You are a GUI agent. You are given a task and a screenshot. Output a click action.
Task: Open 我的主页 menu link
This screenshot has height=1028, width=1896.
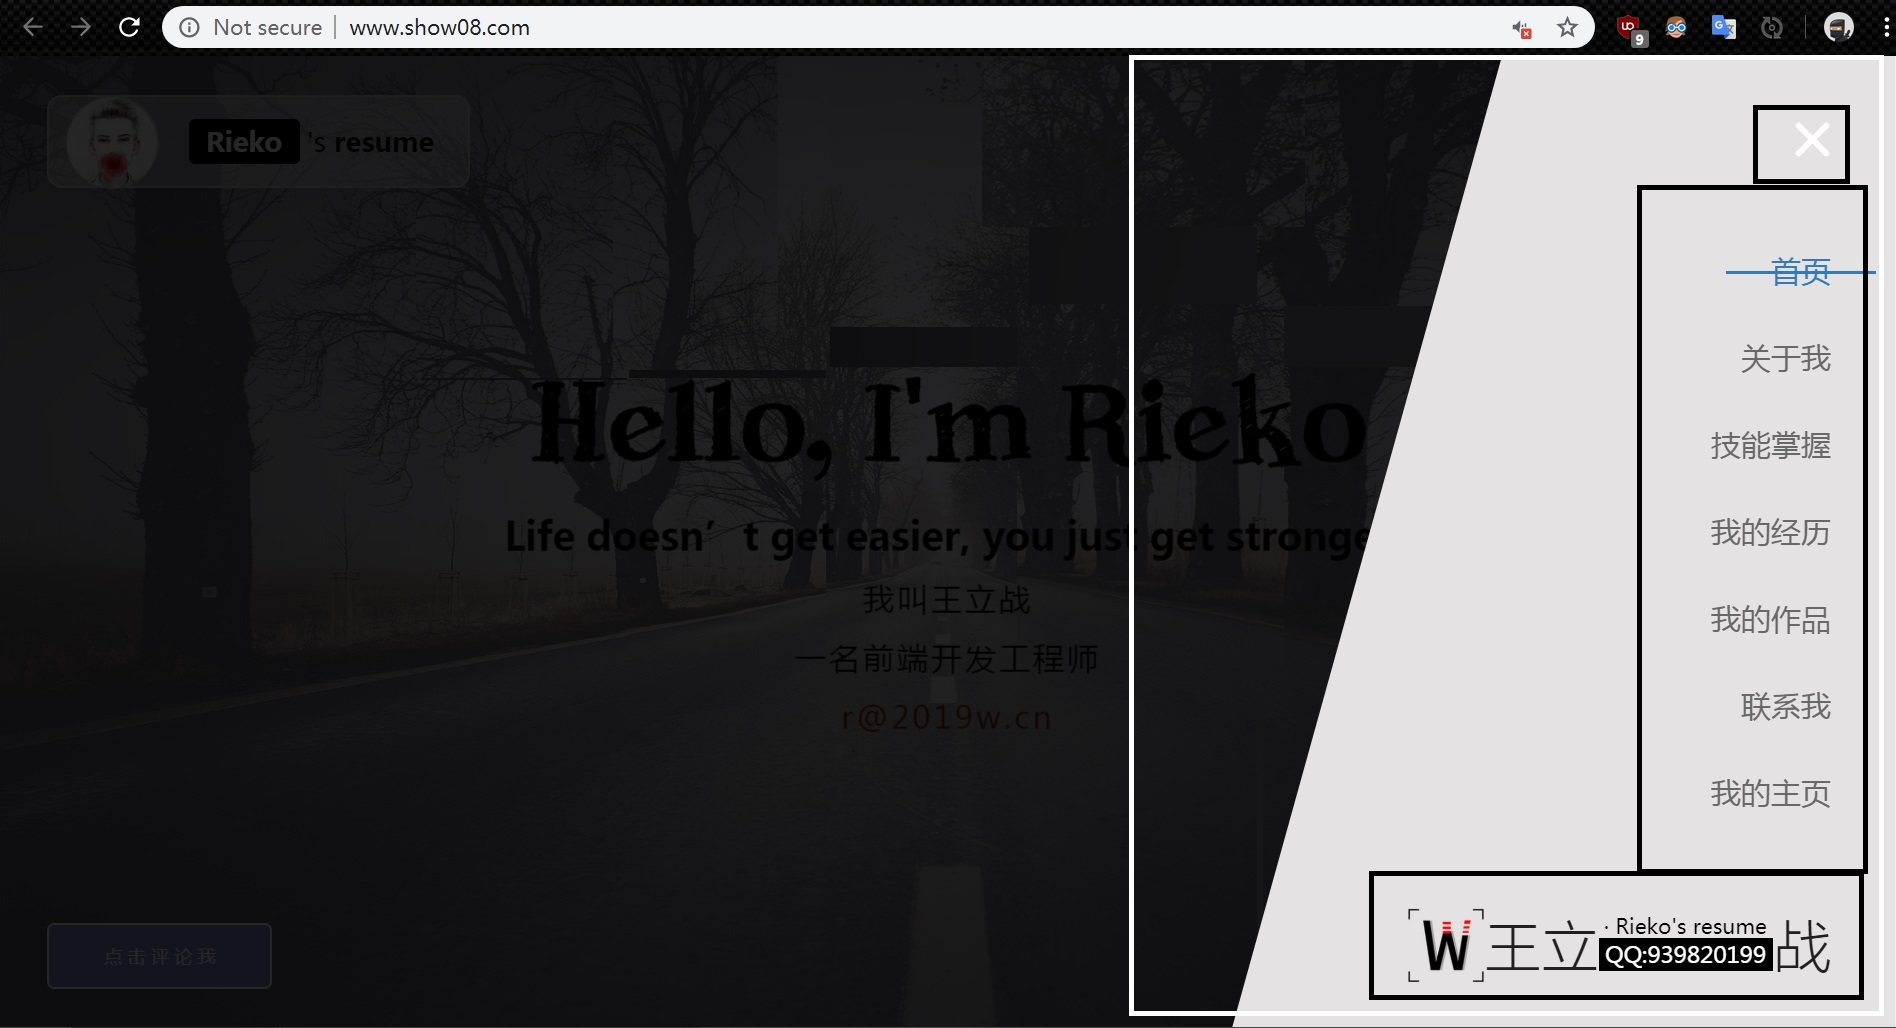1771,794
